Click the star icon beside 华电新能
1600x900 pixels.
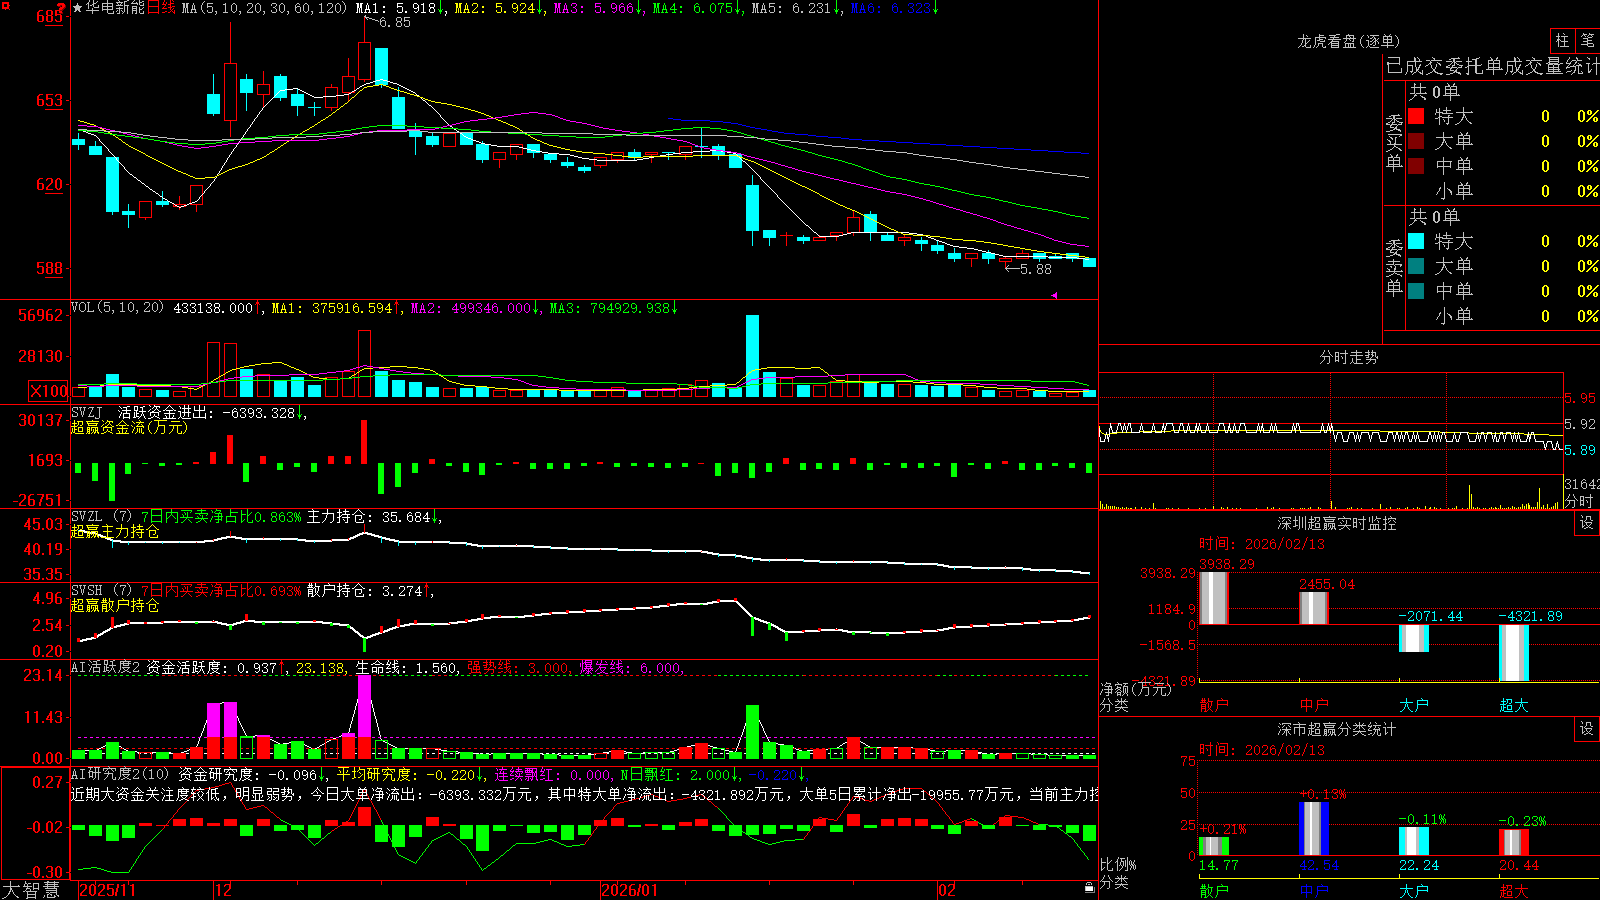pyautogui.click(x=78, y=8)
